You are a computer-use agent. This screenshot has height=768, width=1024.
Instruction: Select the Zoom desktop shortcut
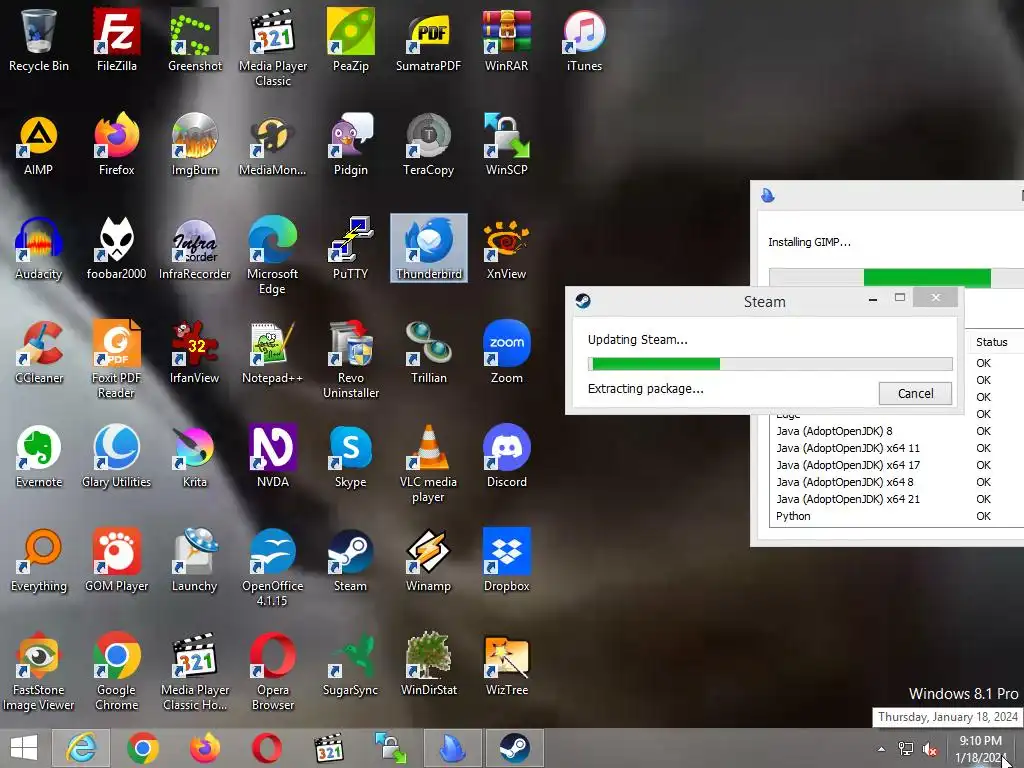pyautogui.click(x=506, y=353)
